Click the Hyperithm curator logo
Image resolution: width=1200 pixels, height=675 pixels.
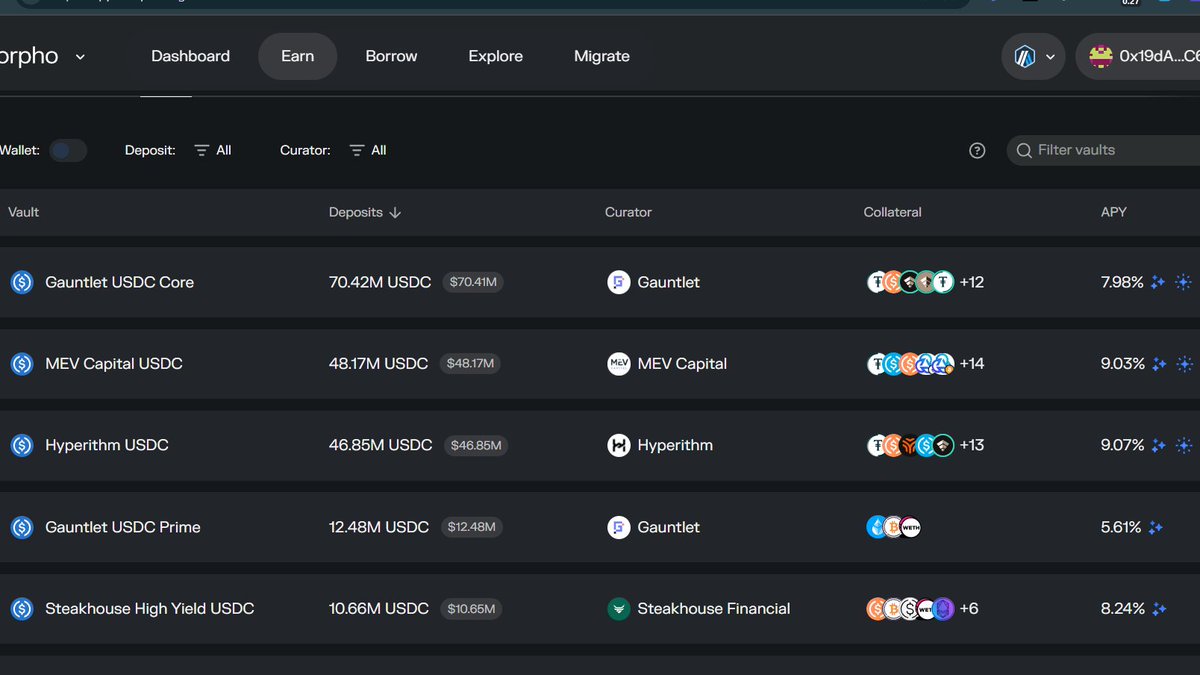(x=619, y=445)
